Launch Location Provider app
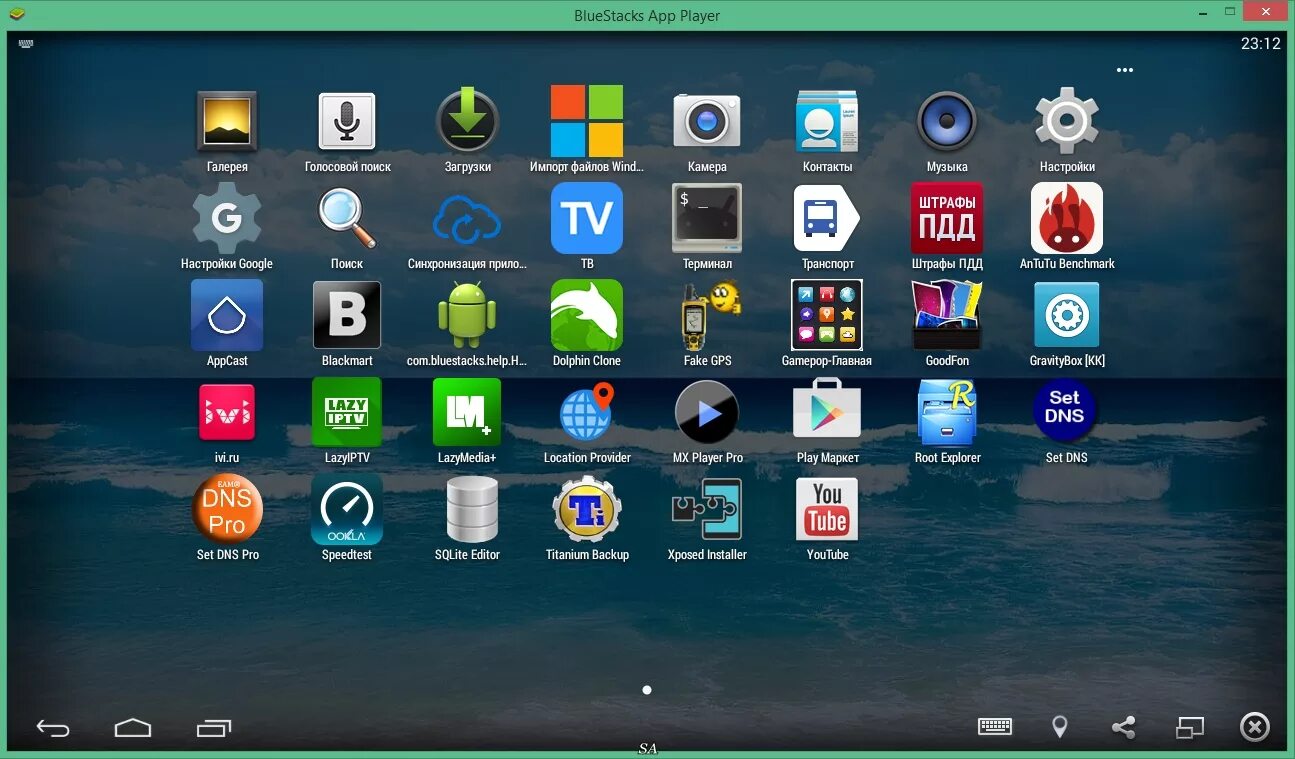This screenshot has height=759, width=1295. [x=587, y=412]
